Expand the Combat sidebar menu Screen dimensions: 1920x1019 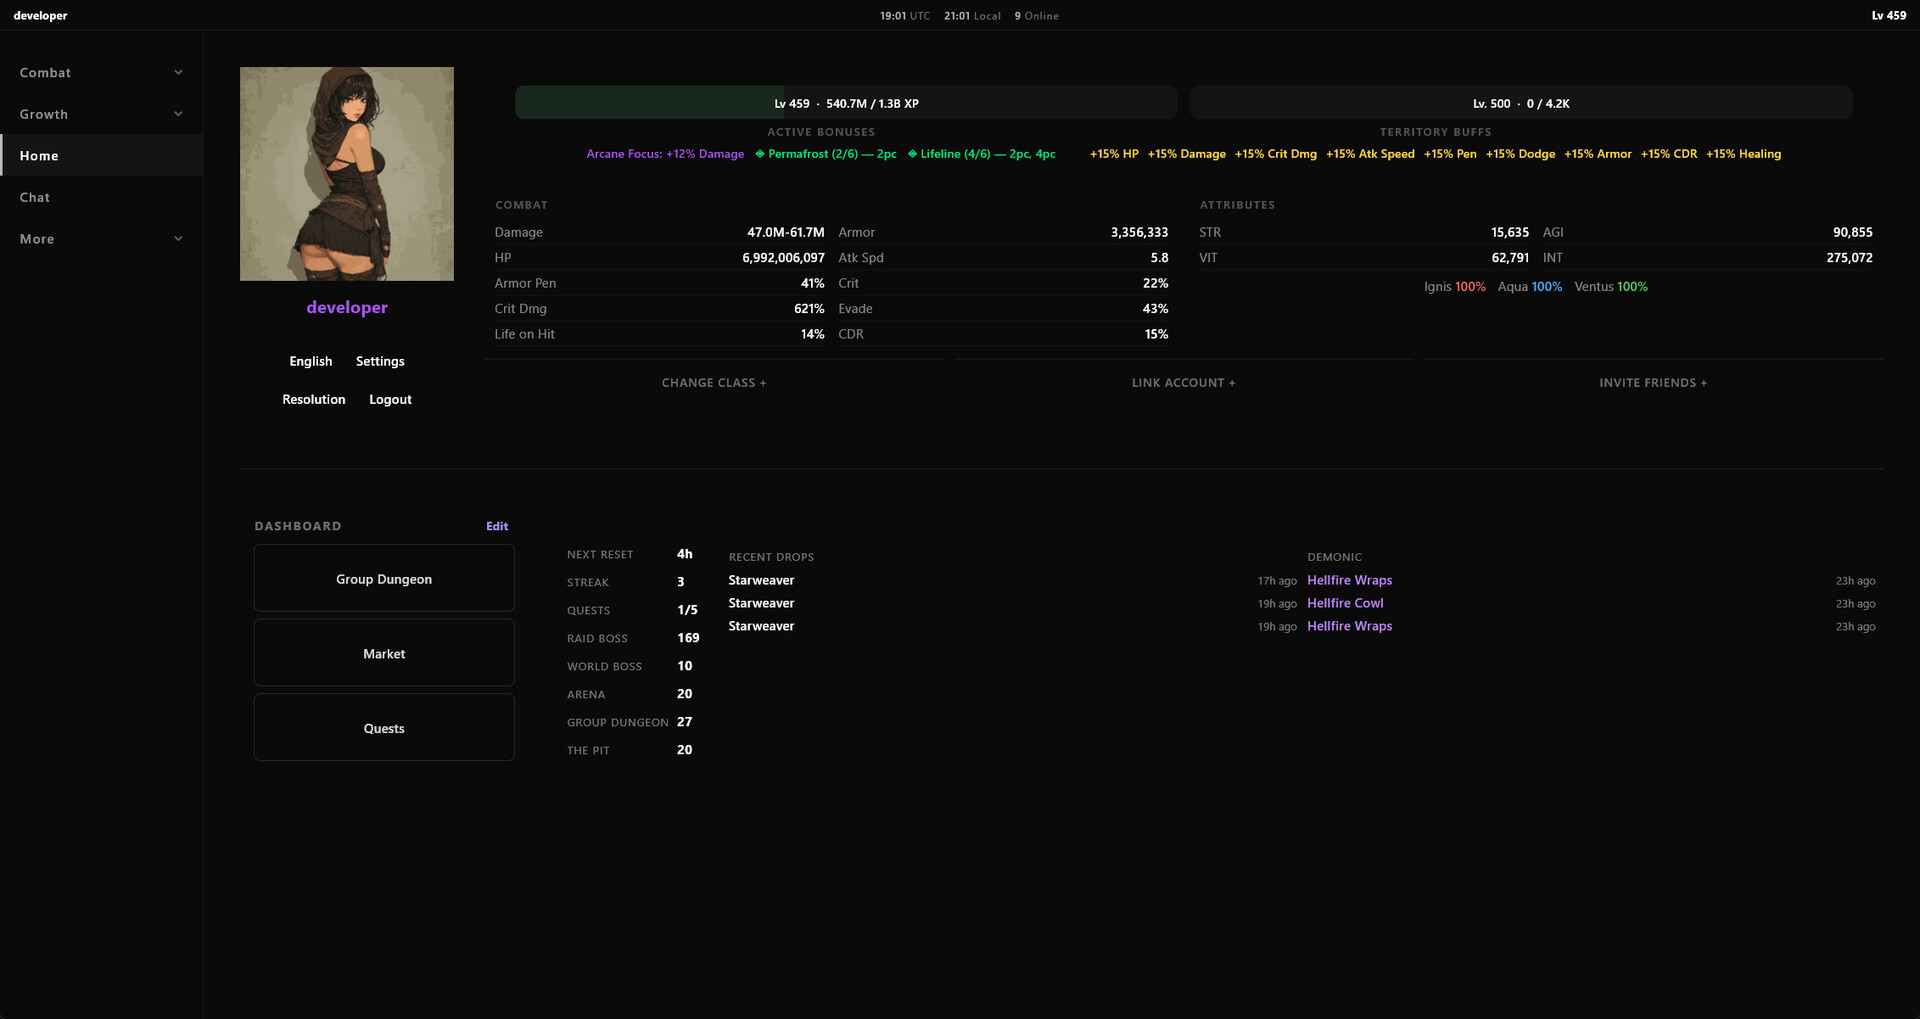tap(100, 73)
